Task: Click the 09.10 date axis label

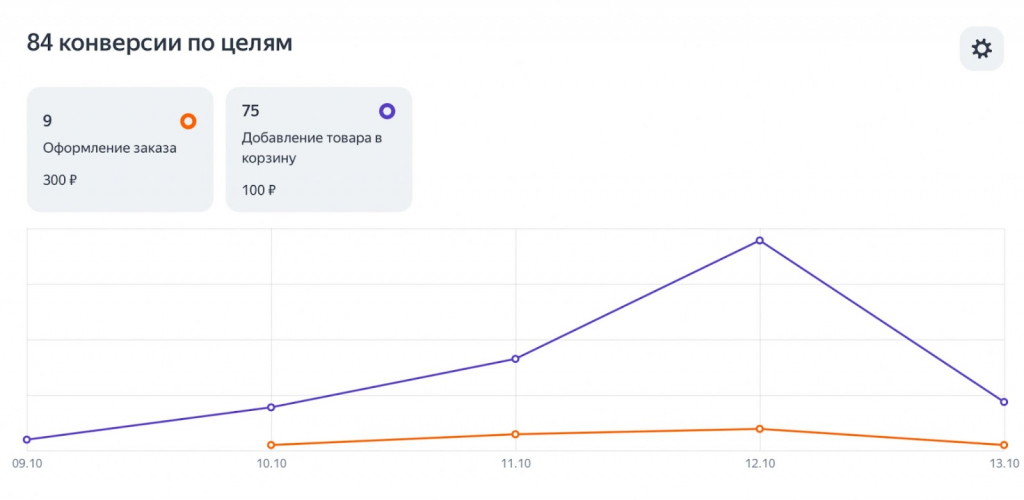Action: 25,464
